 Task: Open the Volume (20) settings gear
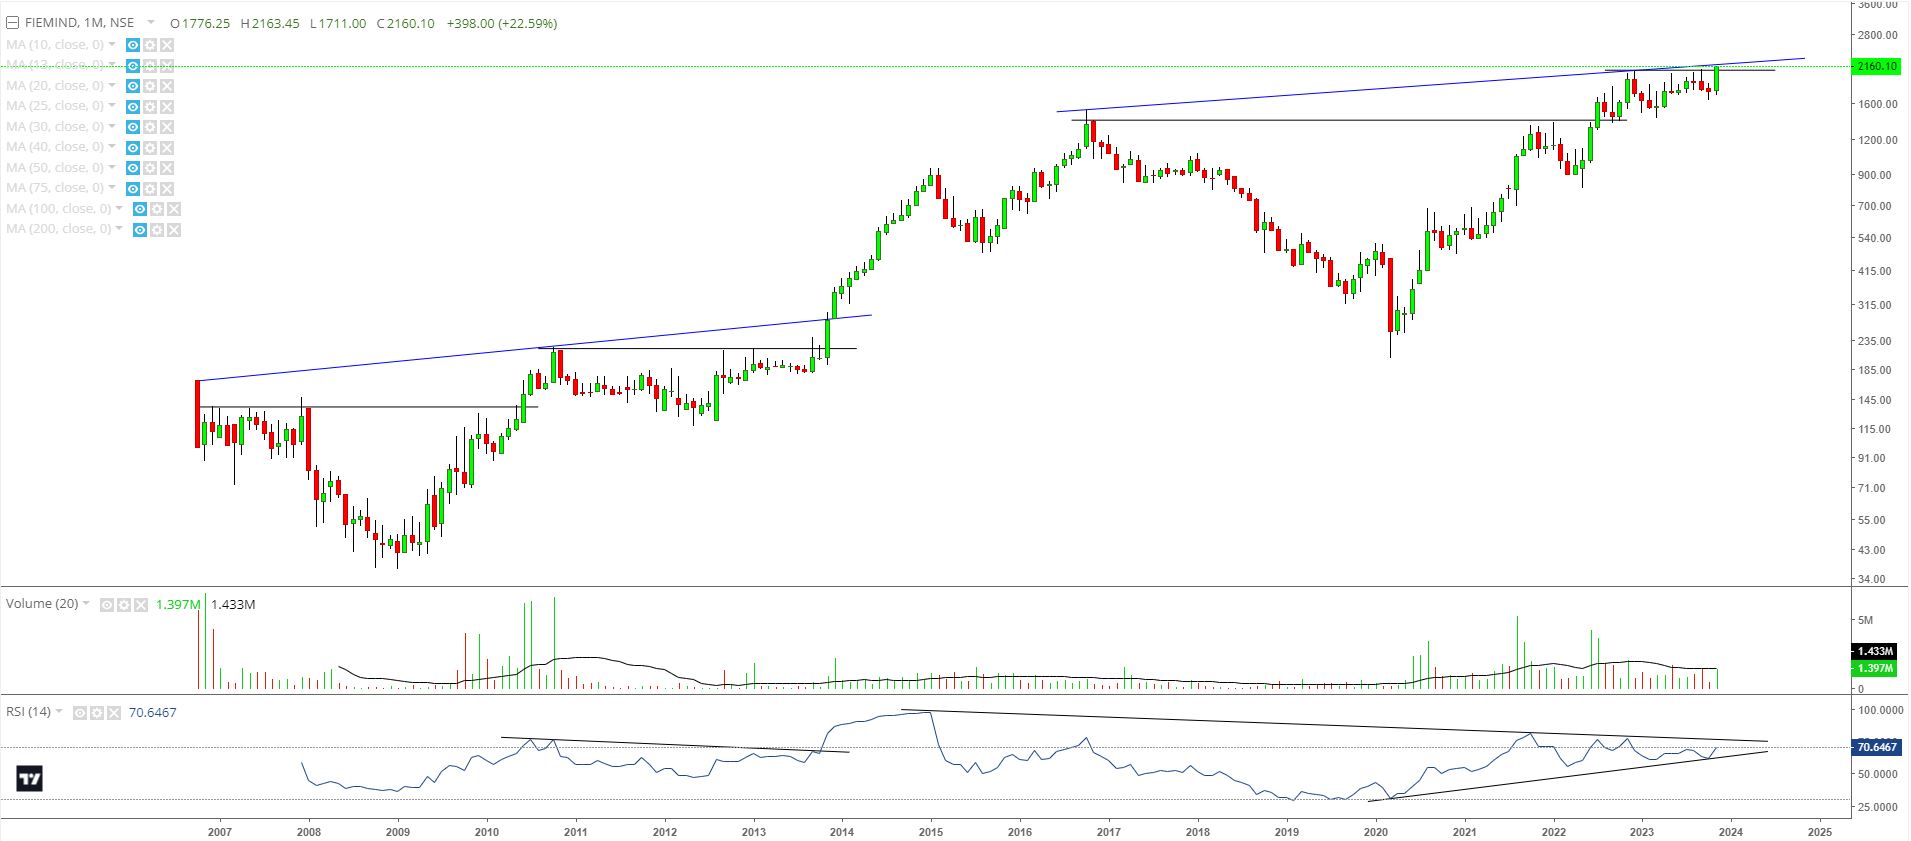[124, 605]
